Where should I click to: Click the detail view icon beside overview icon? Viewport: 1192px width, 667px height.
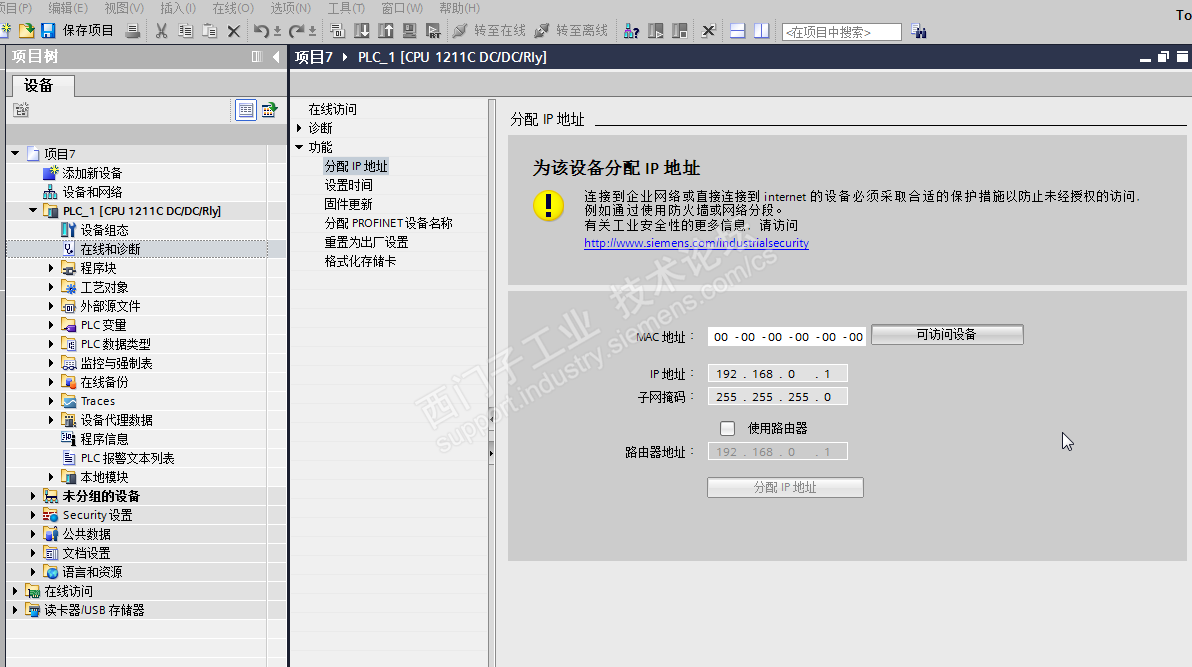[x=269, y=110]
